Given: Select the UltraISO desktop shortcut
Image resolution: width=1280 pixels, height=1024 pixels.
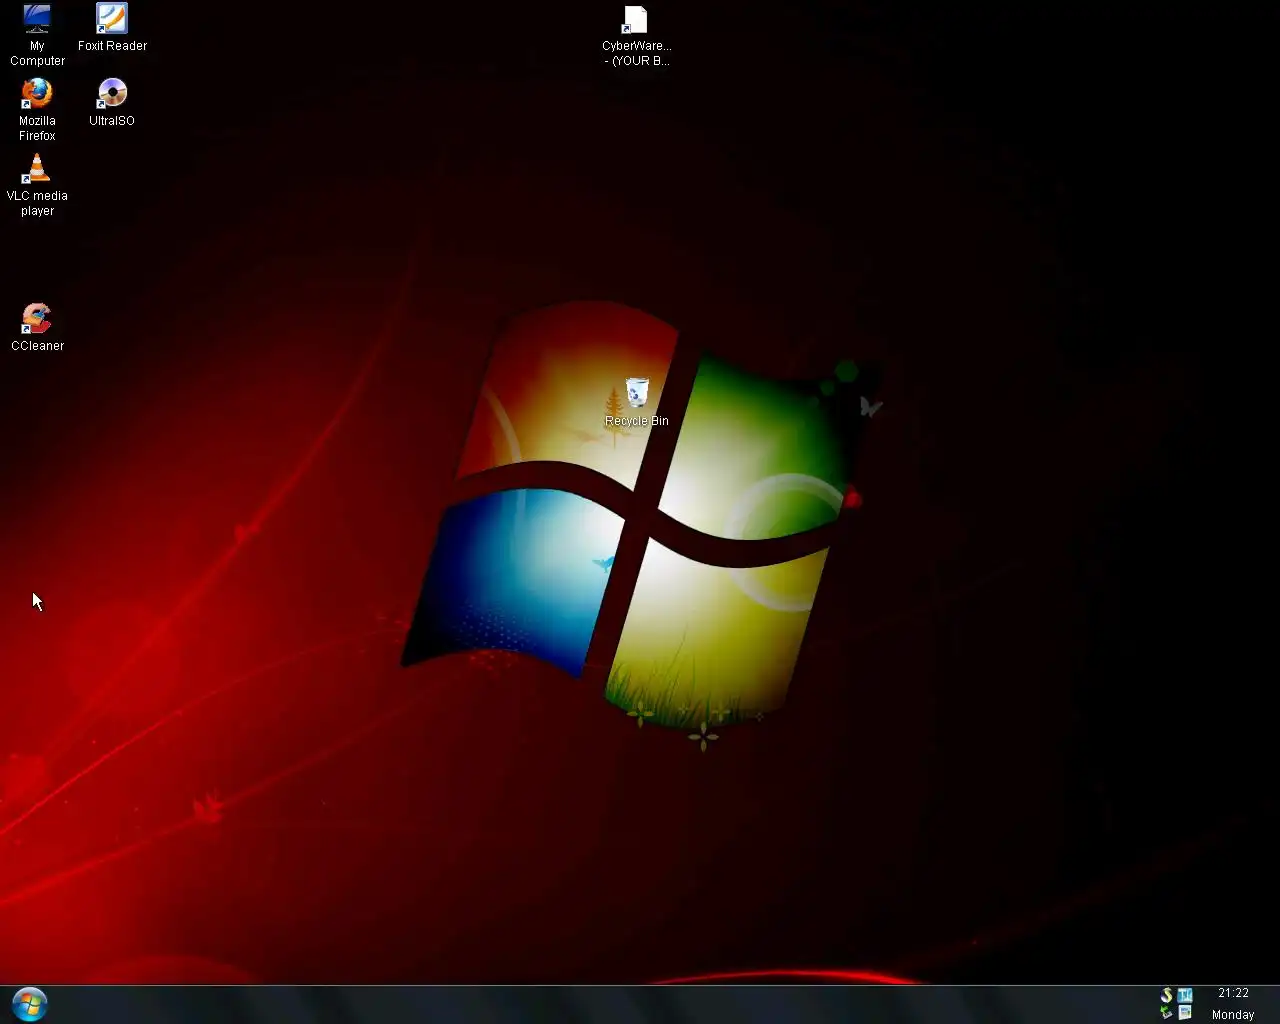Looking at the screenshot, I should pyautogui.click(x=112, y=102).
